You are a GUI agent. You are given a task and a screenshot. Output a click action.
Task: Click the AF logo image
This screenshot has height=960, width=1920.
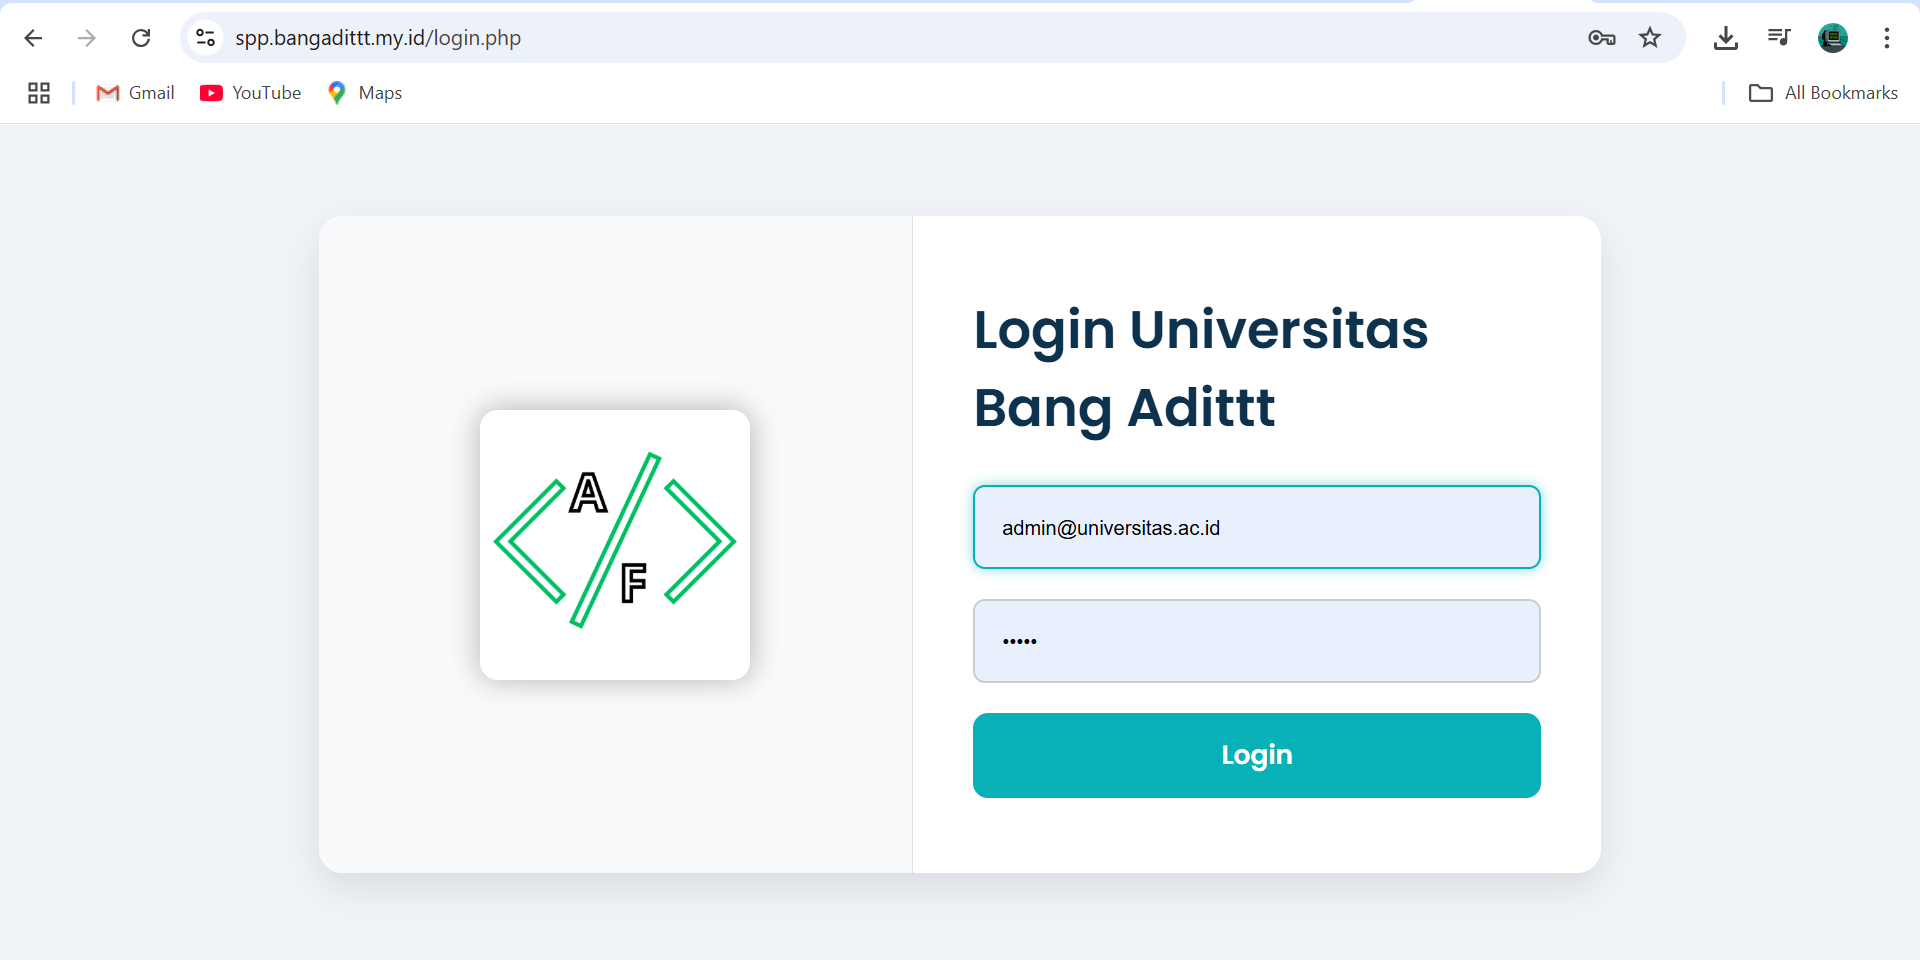pyautogui.click(x=615, y=545)
